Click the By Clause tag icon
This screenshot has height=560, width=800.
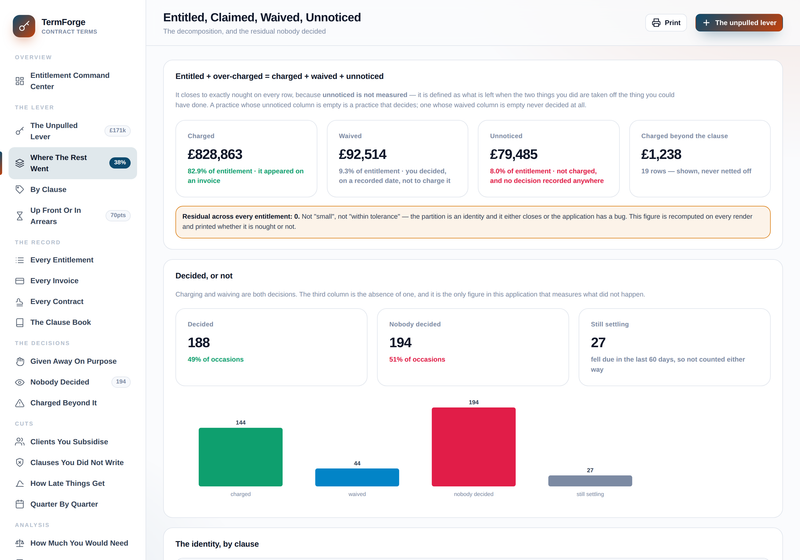pyautogui.click(x=19, y=189)
